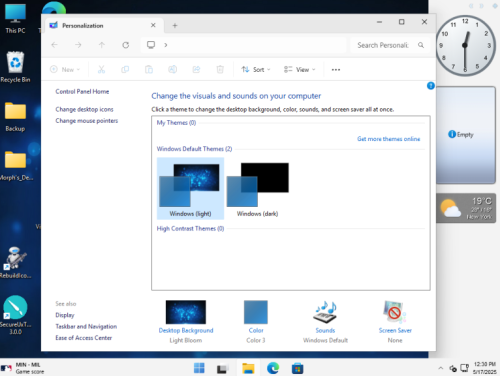Click the High Contrast Themes (0) heading
The image size is (500, 376).
190,228
